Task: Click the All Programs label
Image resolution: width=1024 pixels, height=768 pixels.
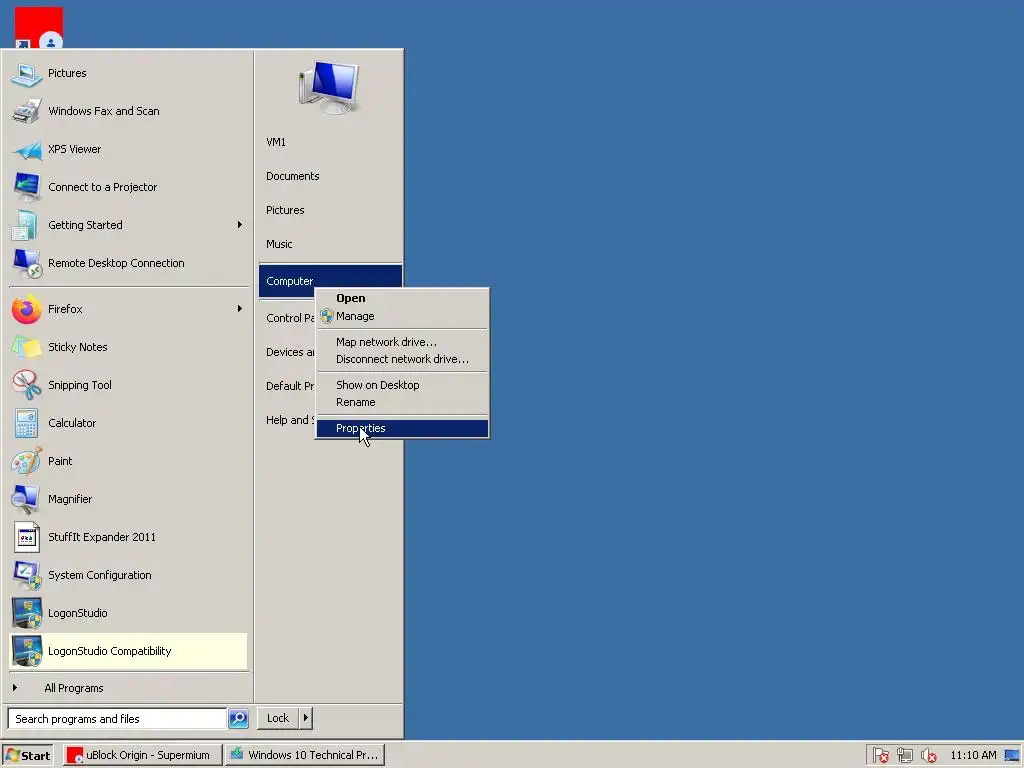Action: [74, 688]
